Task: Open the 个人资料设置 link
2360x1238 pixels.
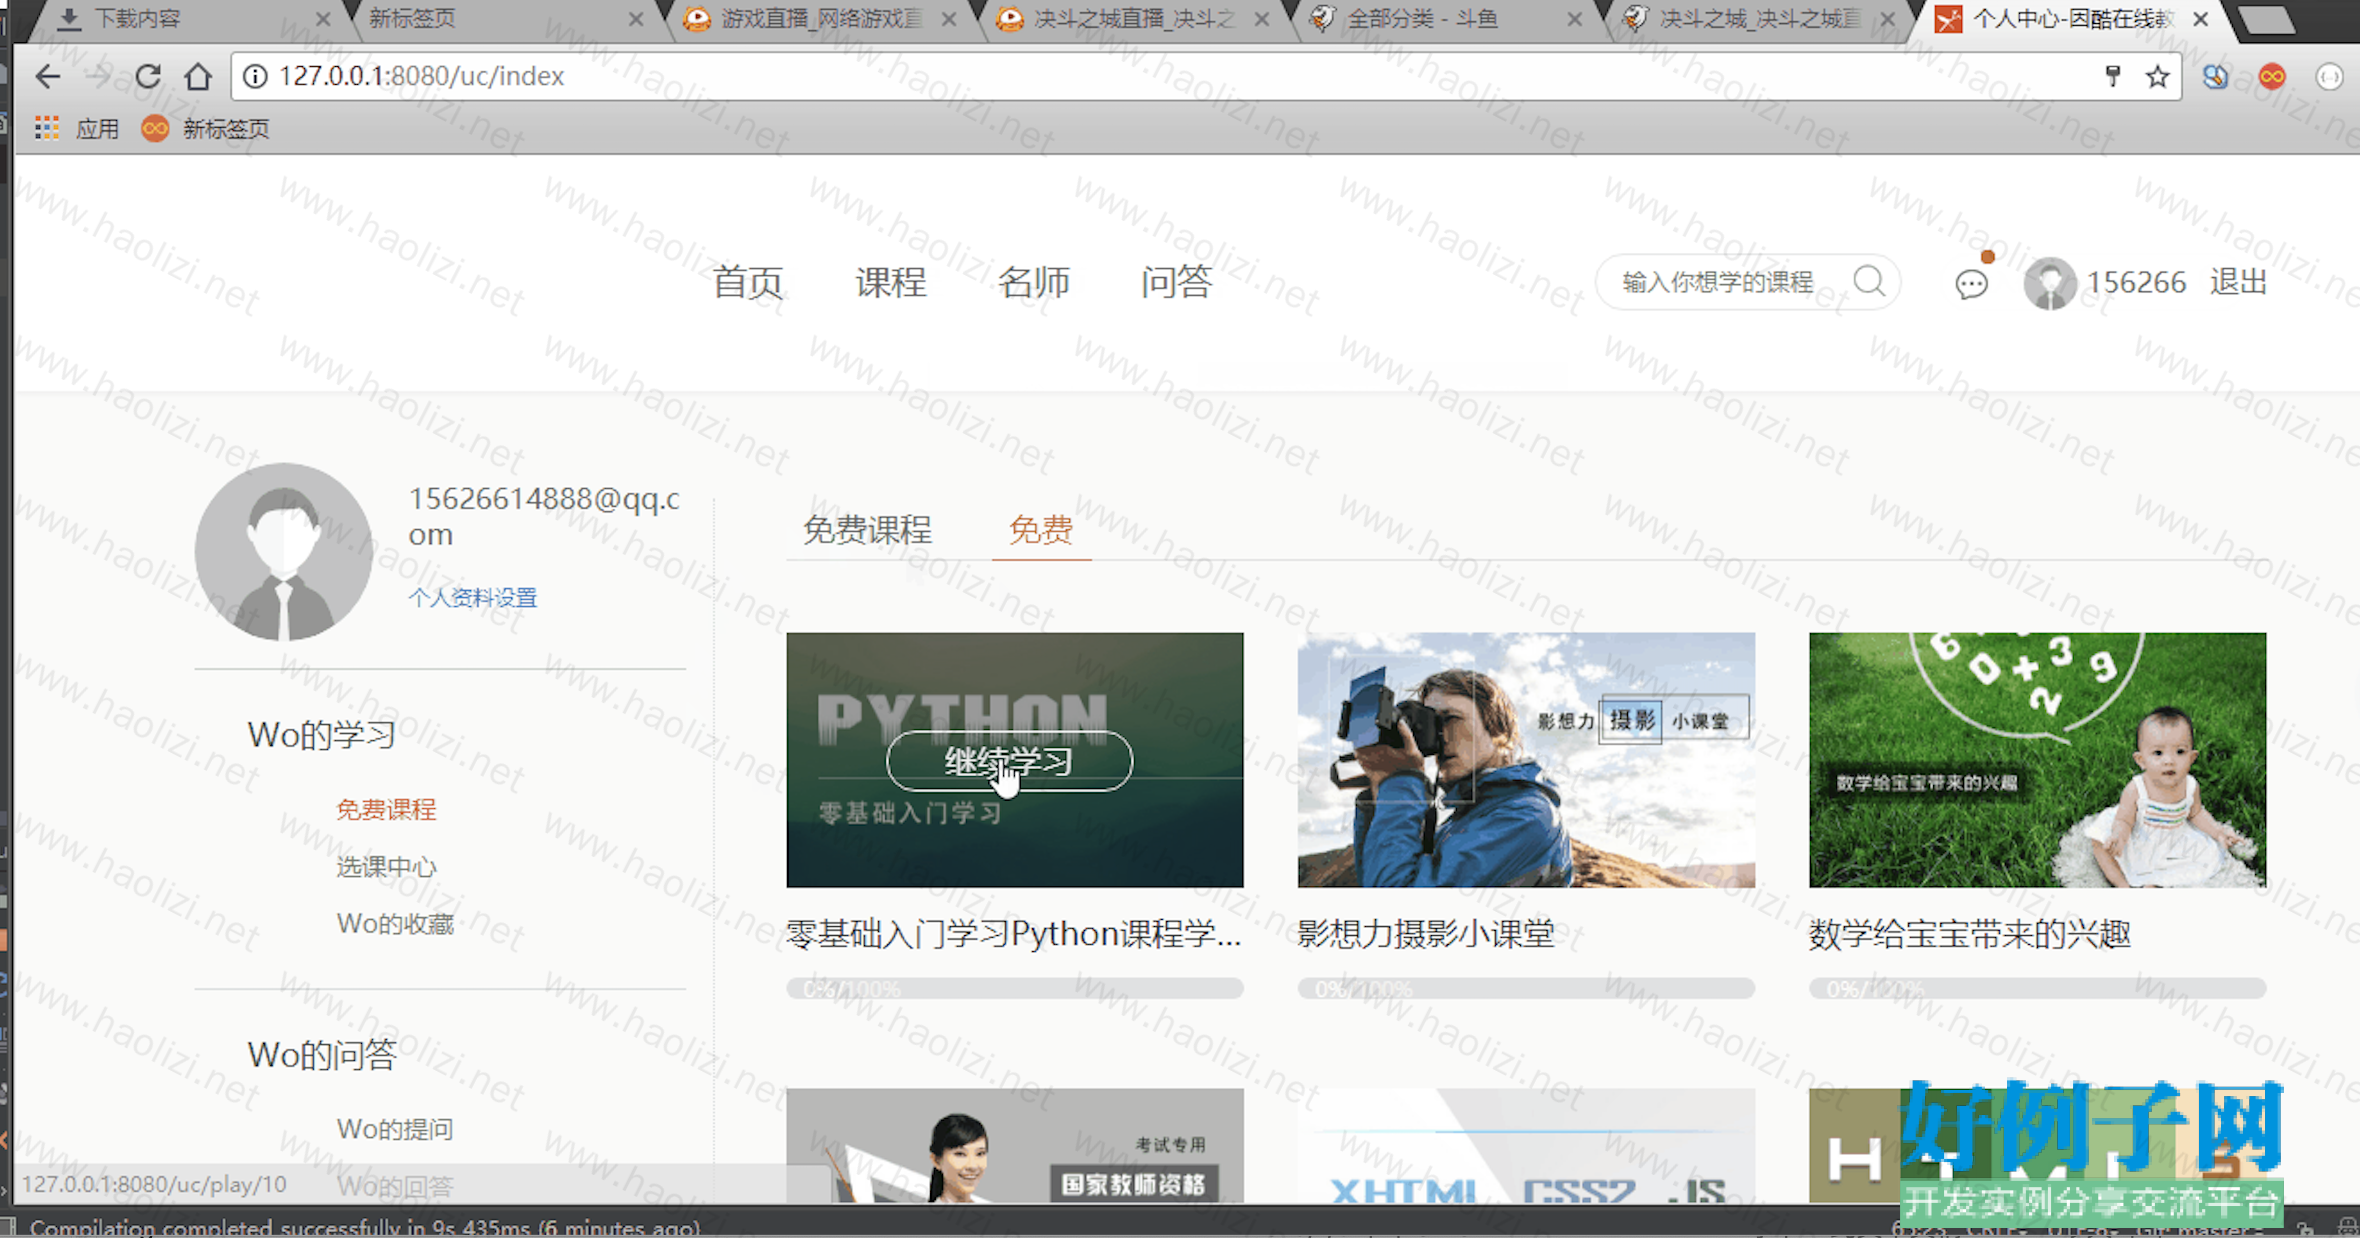Action: click(472, 597)
